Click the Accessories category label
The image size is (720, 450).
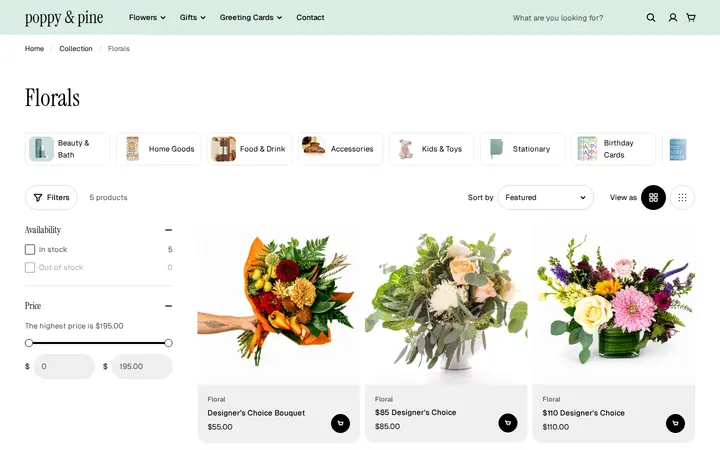click(x=352, y=149)
